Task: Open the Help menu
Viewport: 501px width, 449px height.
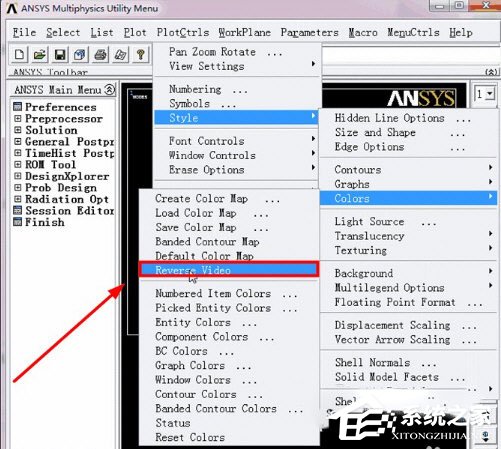Action: [461, 33]
